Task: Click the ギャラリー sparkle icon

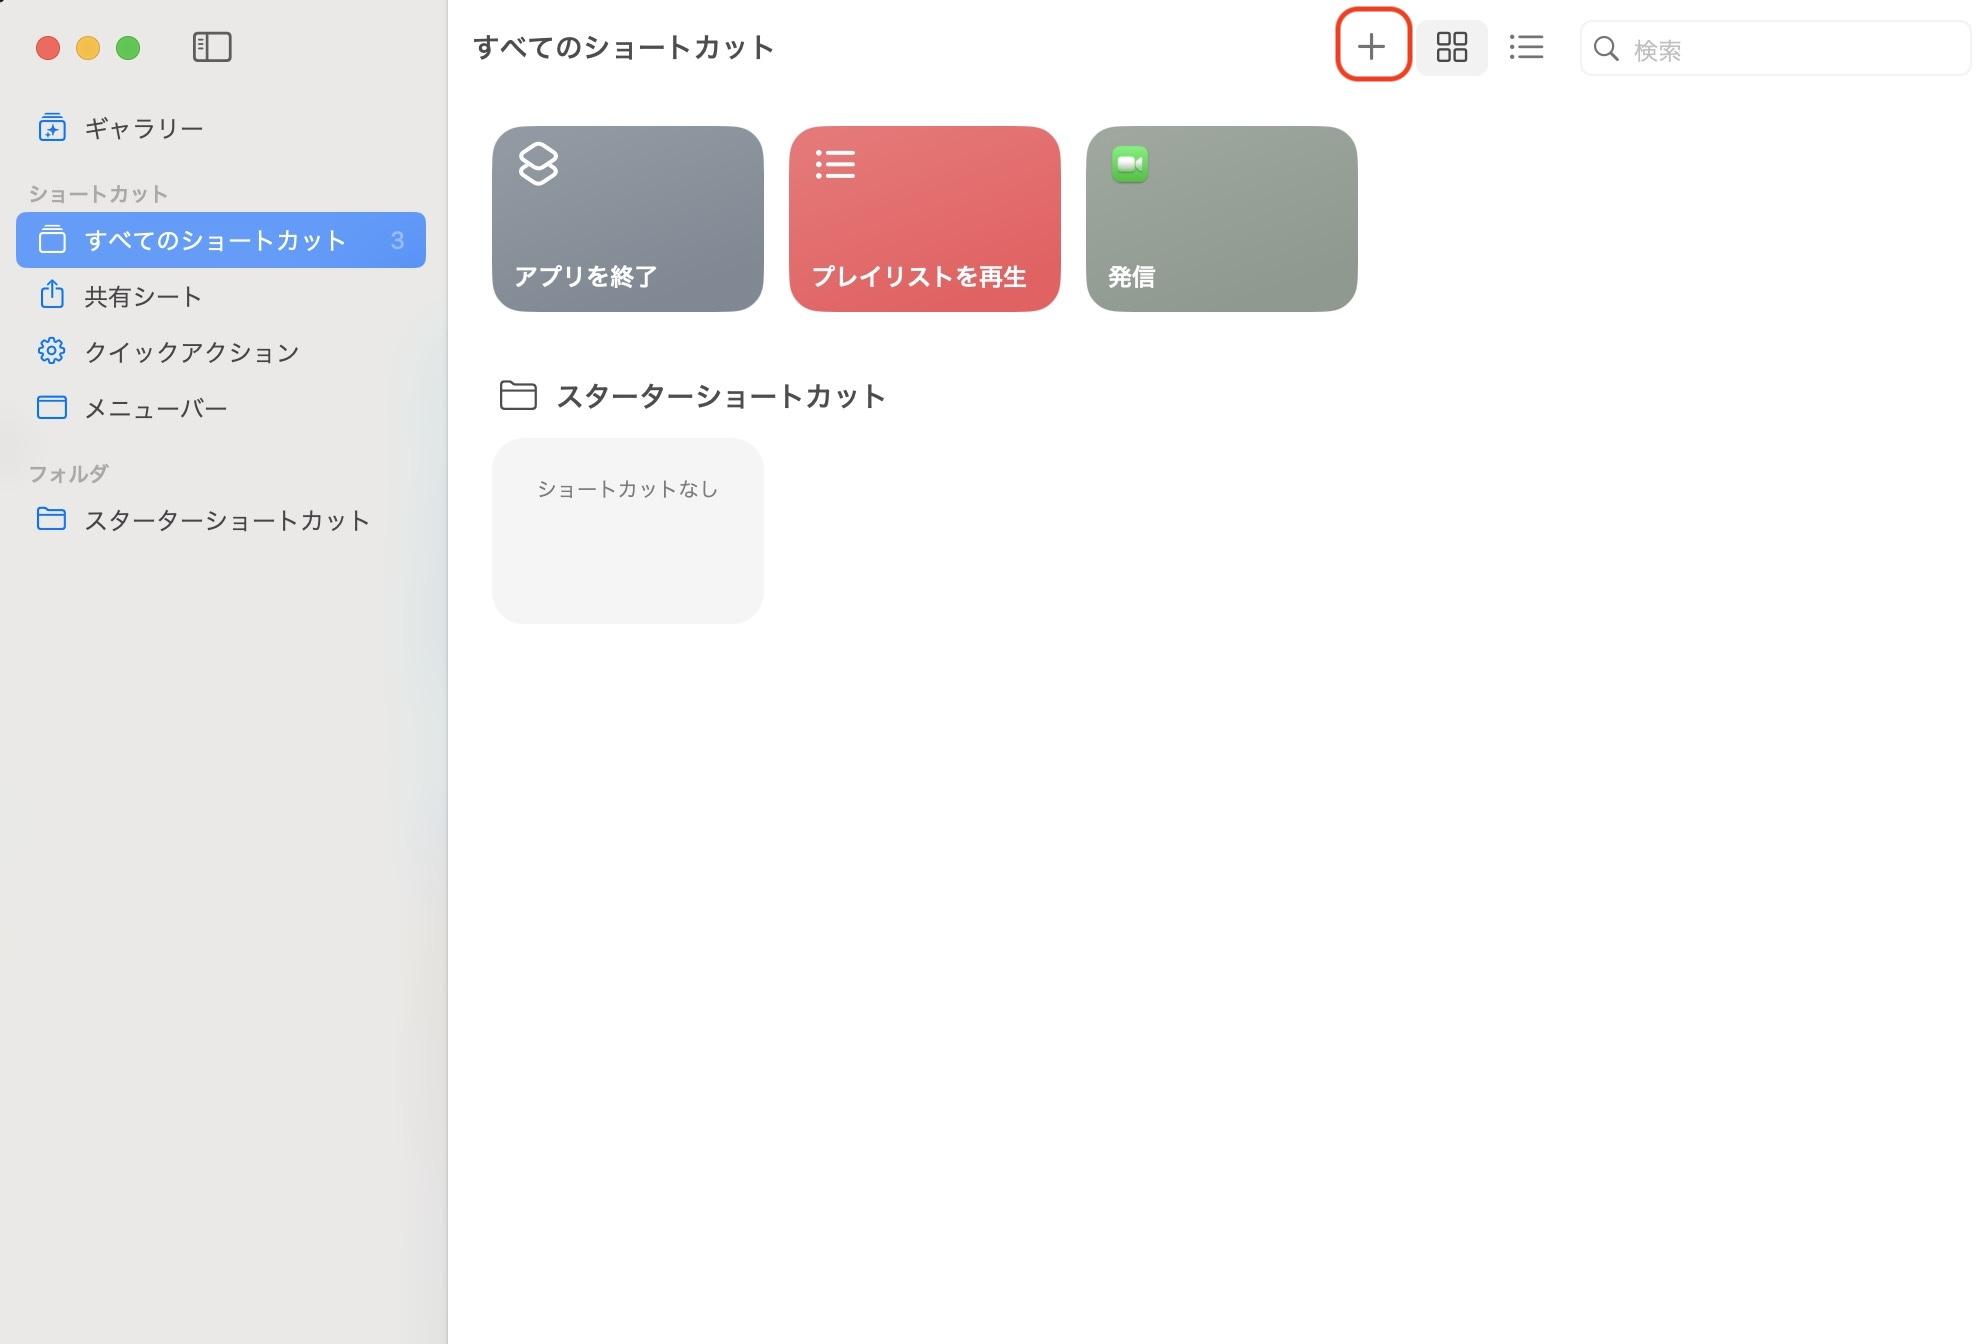Action: click(52, 128)
